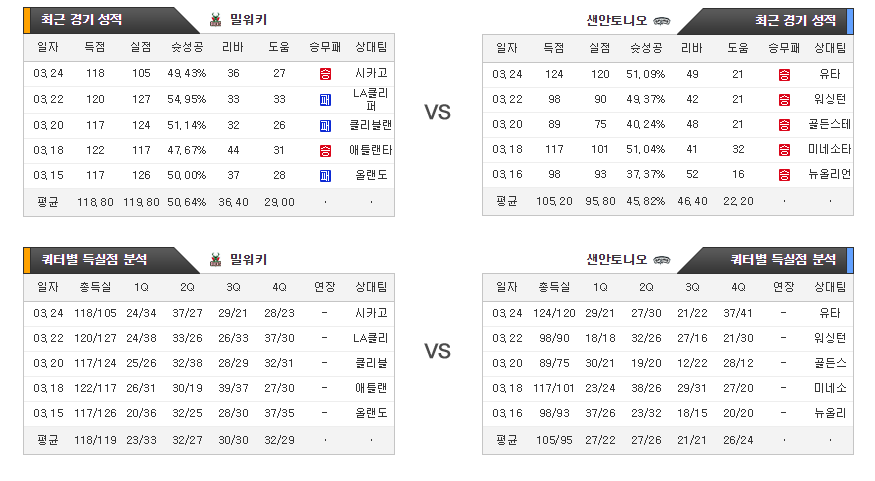Viewport: 875px width, 481px height.
Task: Click the Milwaukee logo in the quarter analysis header
Action: click(x=215, y=259)
